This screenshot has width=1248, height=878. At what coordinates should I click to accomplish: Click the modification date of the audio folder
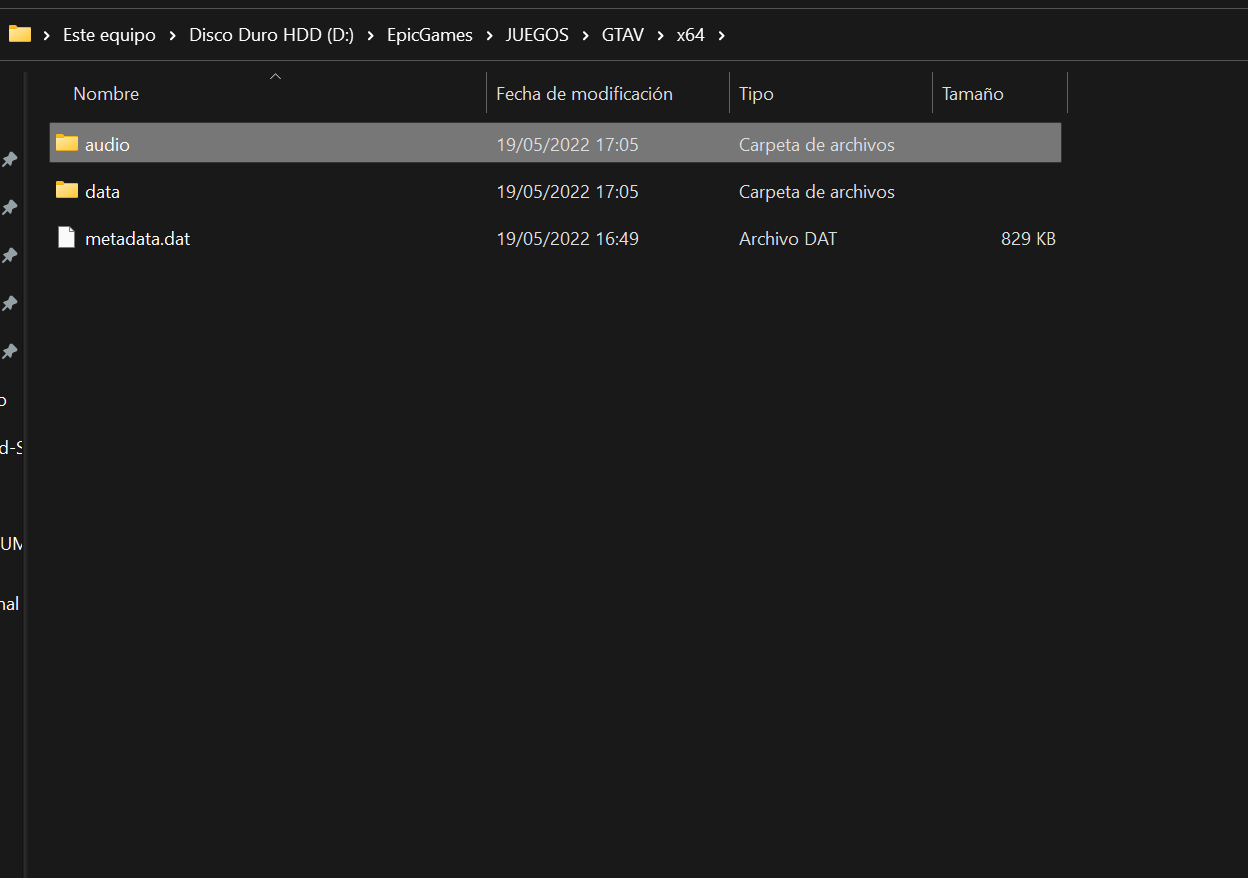click(567, 144)
